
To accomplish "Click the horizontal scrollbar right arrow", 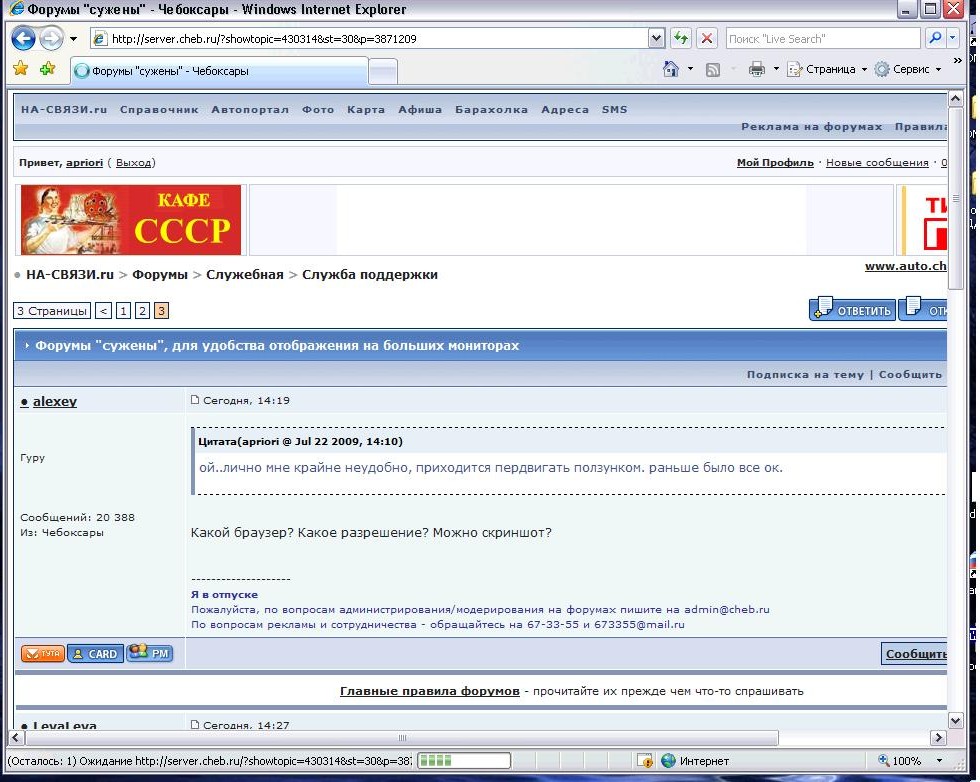I will coord(939,738).
